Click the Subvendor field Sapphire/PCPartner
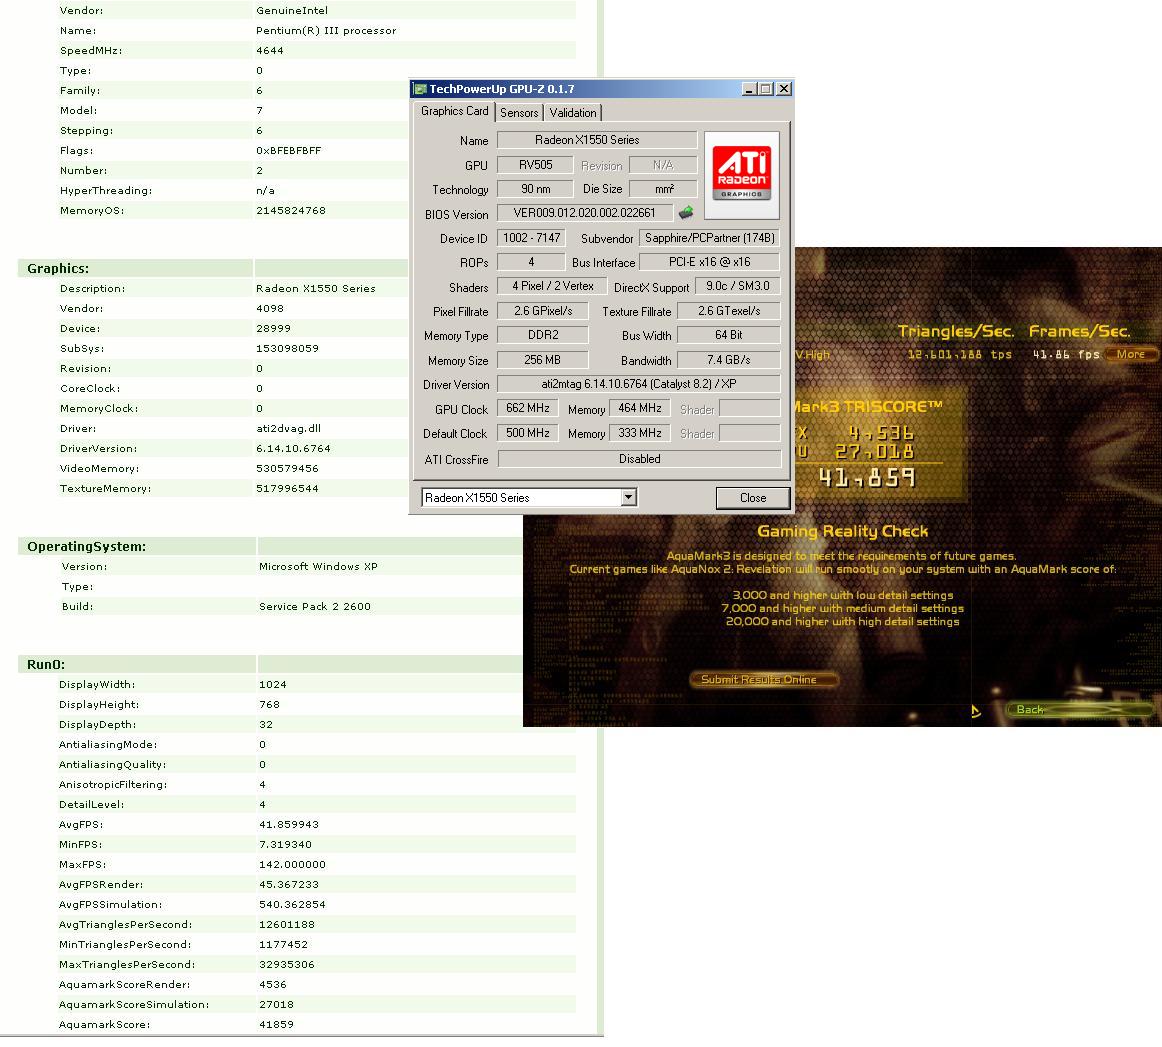 709,238
